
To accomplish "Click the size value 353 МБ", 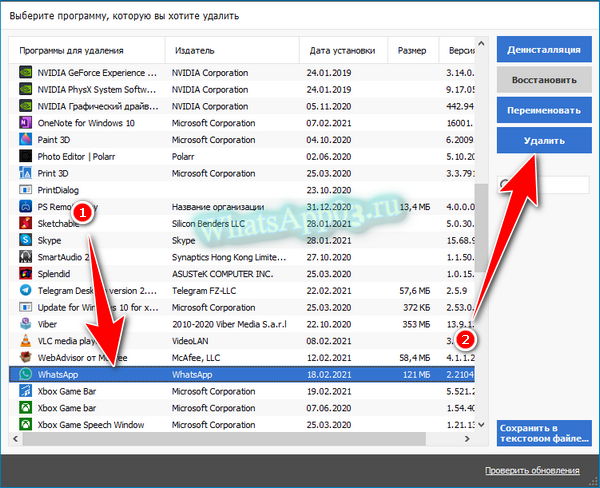I will pos(416,324).
